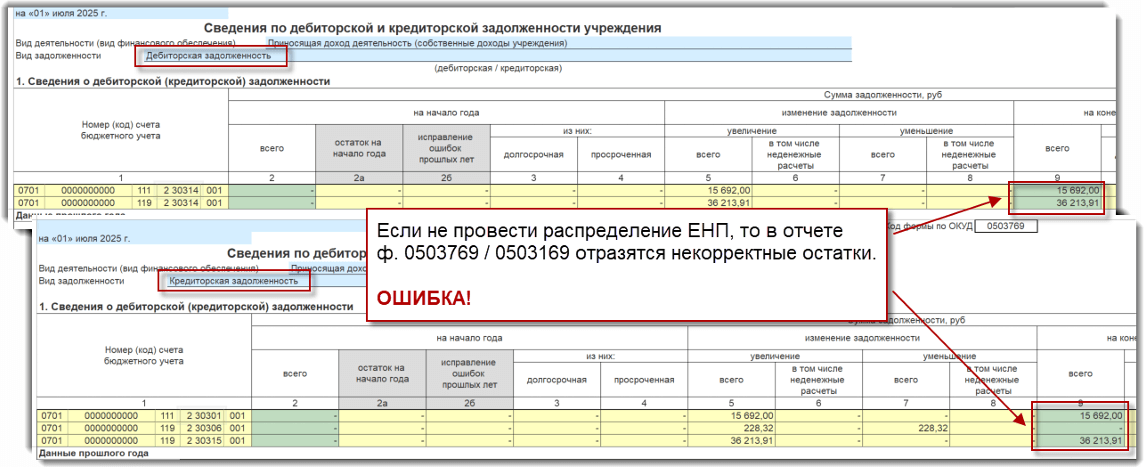This screenshot has height=467, width=1144.
Task: Click increase value 15 692,00 for account 2 30301
Action: [x=731, y=416]
